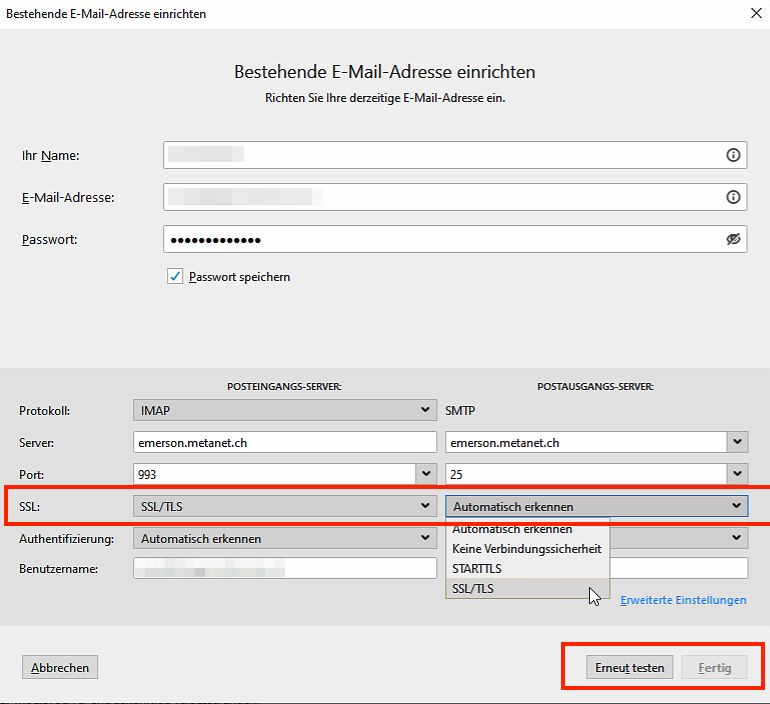Click into the Passwort input field

(440, 239)
